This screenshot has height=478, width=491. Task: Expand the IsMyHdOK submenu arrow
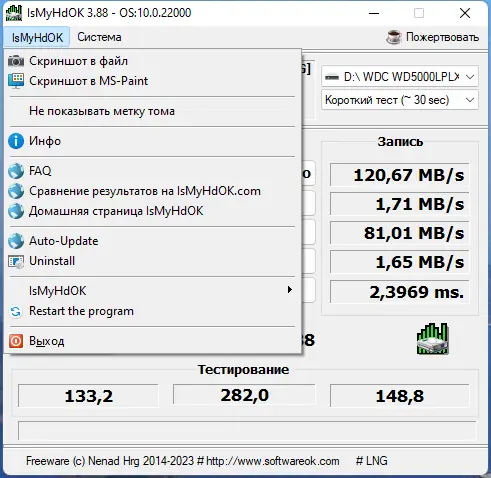point(290,290)
